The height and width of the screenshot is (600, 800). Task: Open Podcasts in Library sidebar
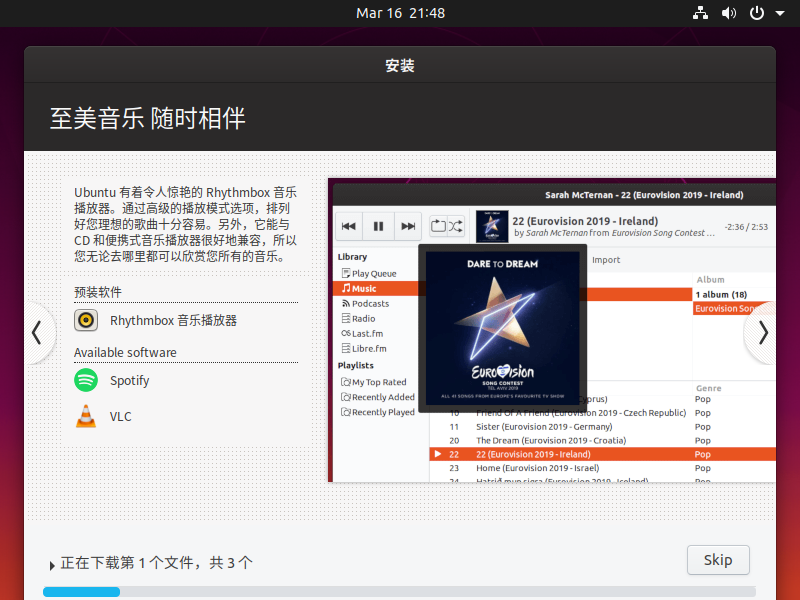coord(370,304)
